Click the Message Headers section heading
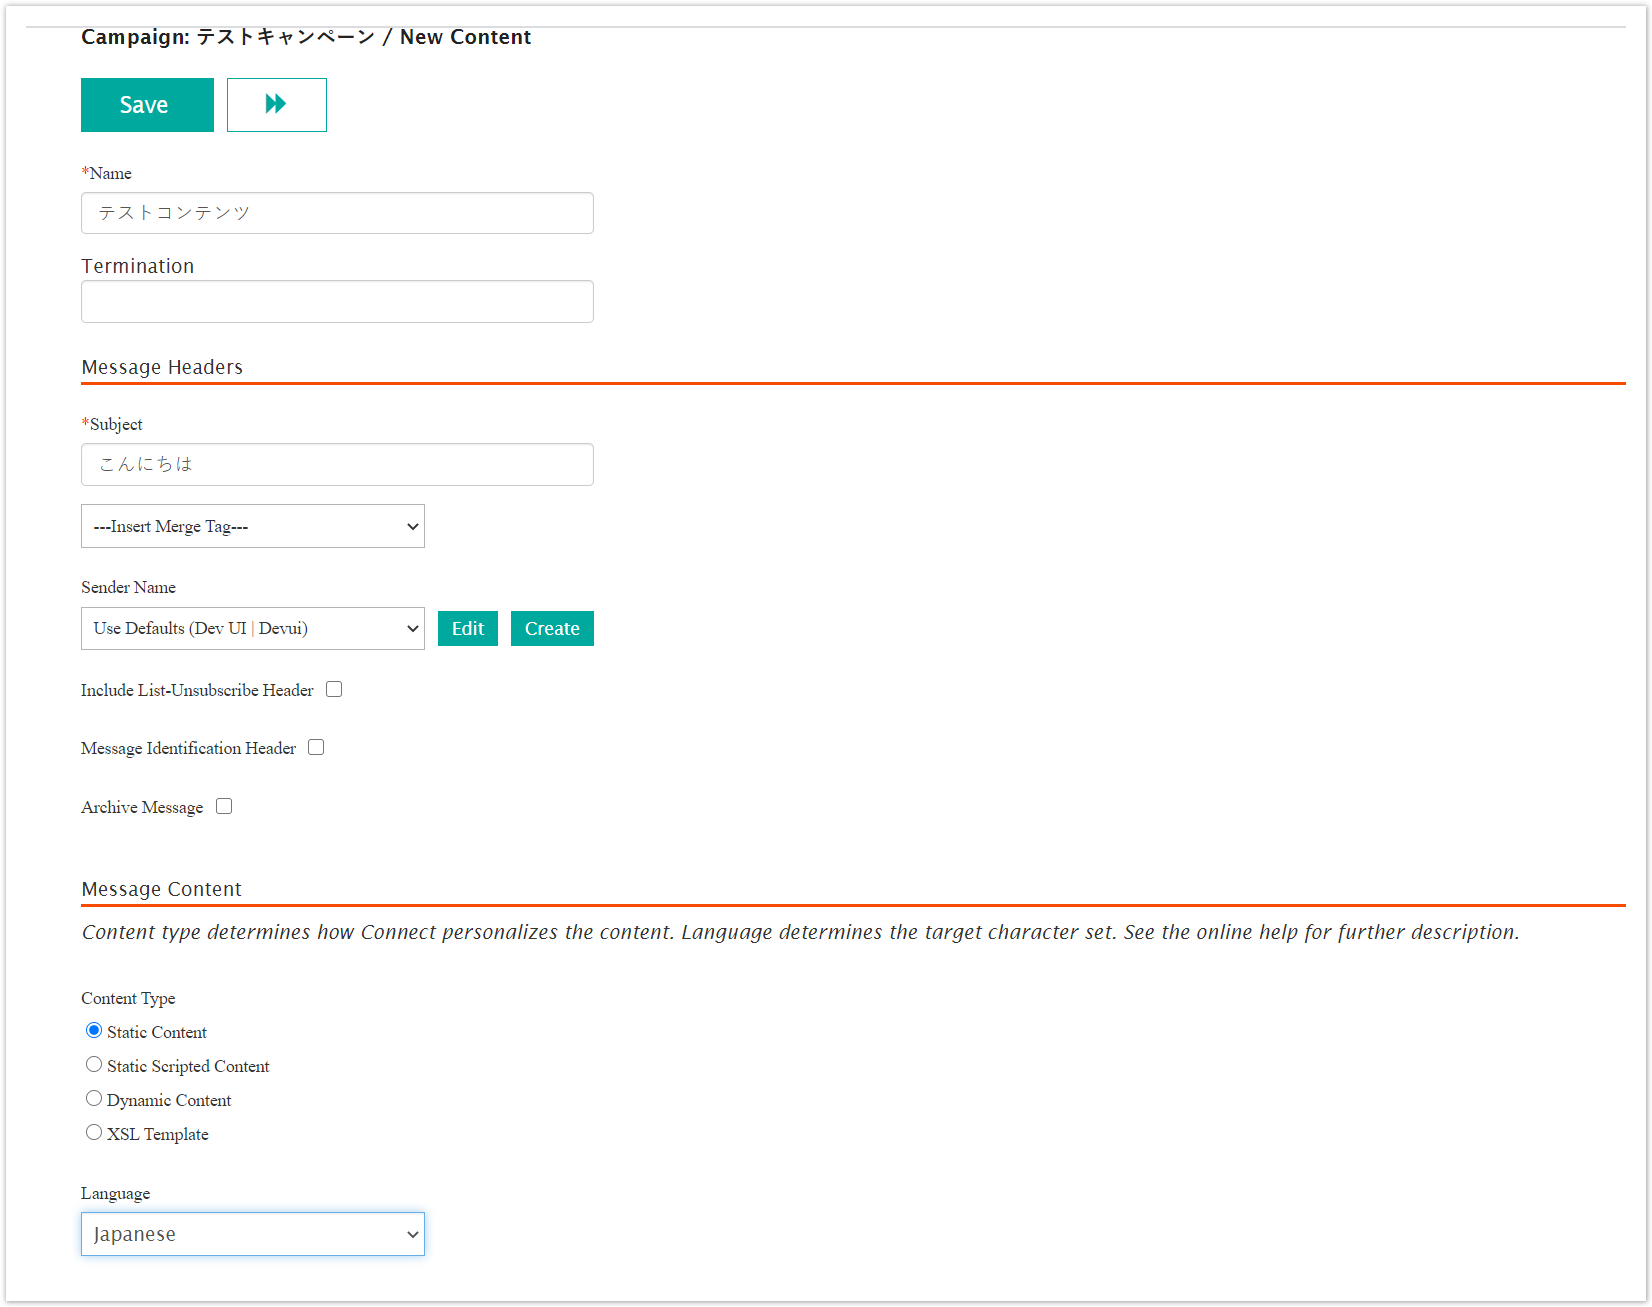1652x1307 pixels. (x=162, y=367)
